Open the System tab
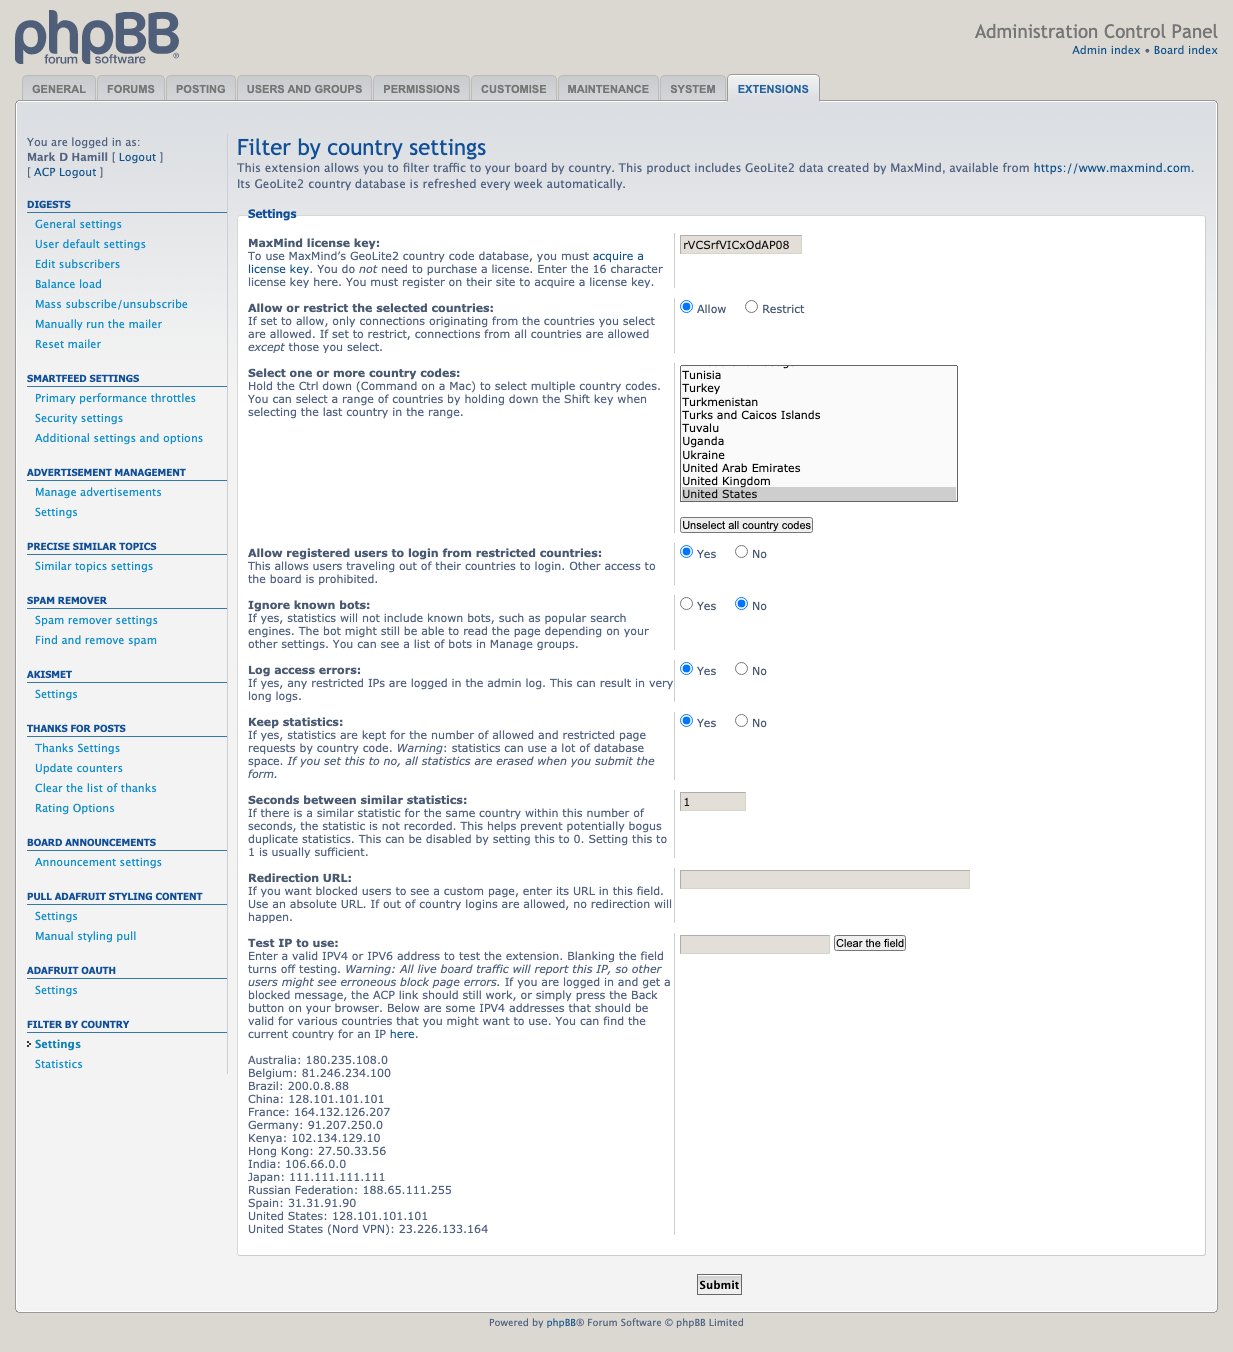Screen dimensions: 1233x1352 tap(693, 89)
